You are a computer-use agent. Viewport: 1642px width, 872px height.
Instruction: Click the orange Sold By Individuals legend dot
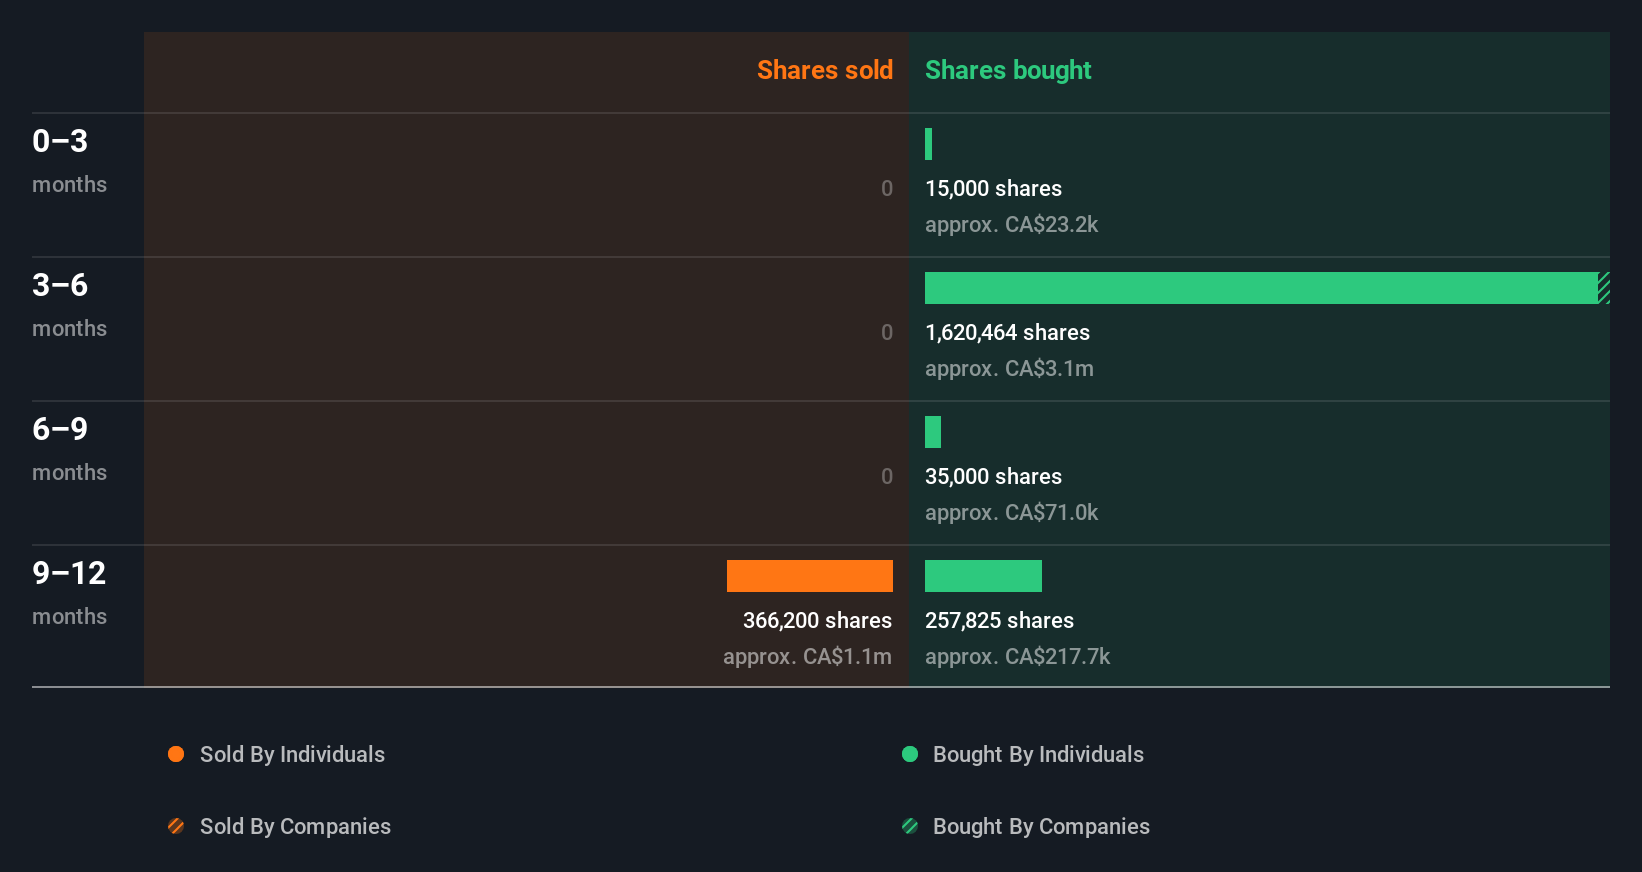tap(176, 754)
